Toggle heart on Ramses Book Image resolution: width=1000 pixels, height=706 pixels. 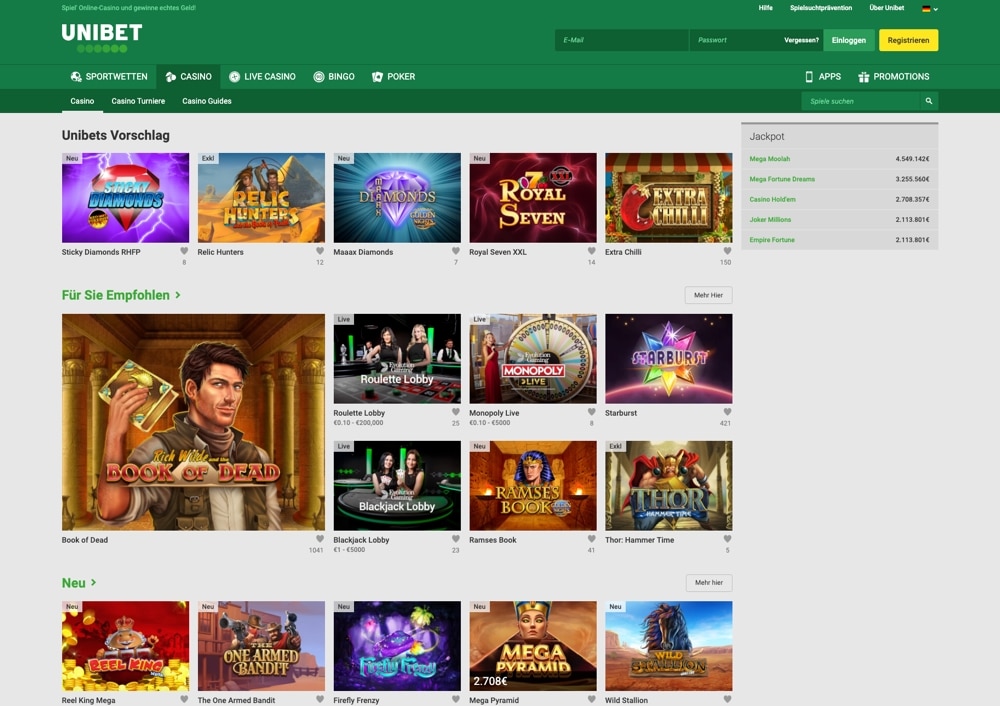[x=592, y=539]
